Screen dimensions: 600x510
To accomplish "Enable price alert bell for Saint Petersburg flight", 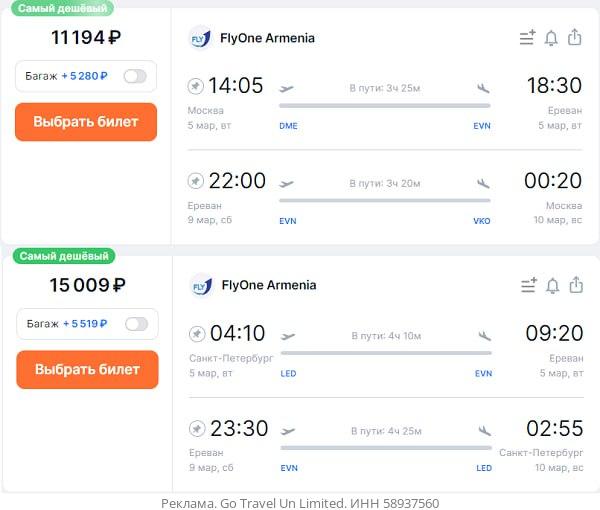I will point(552,286).
